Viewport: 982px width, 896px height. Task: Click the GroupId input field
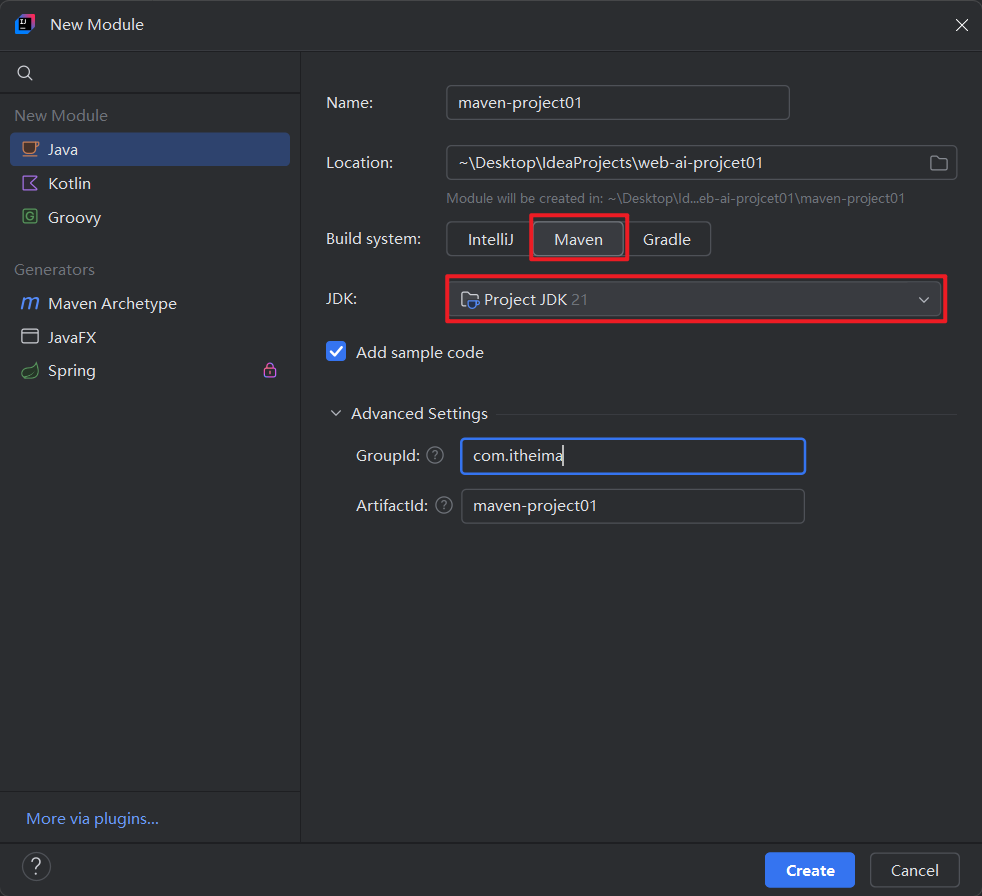pyautogui.click(x=633, y=456)
